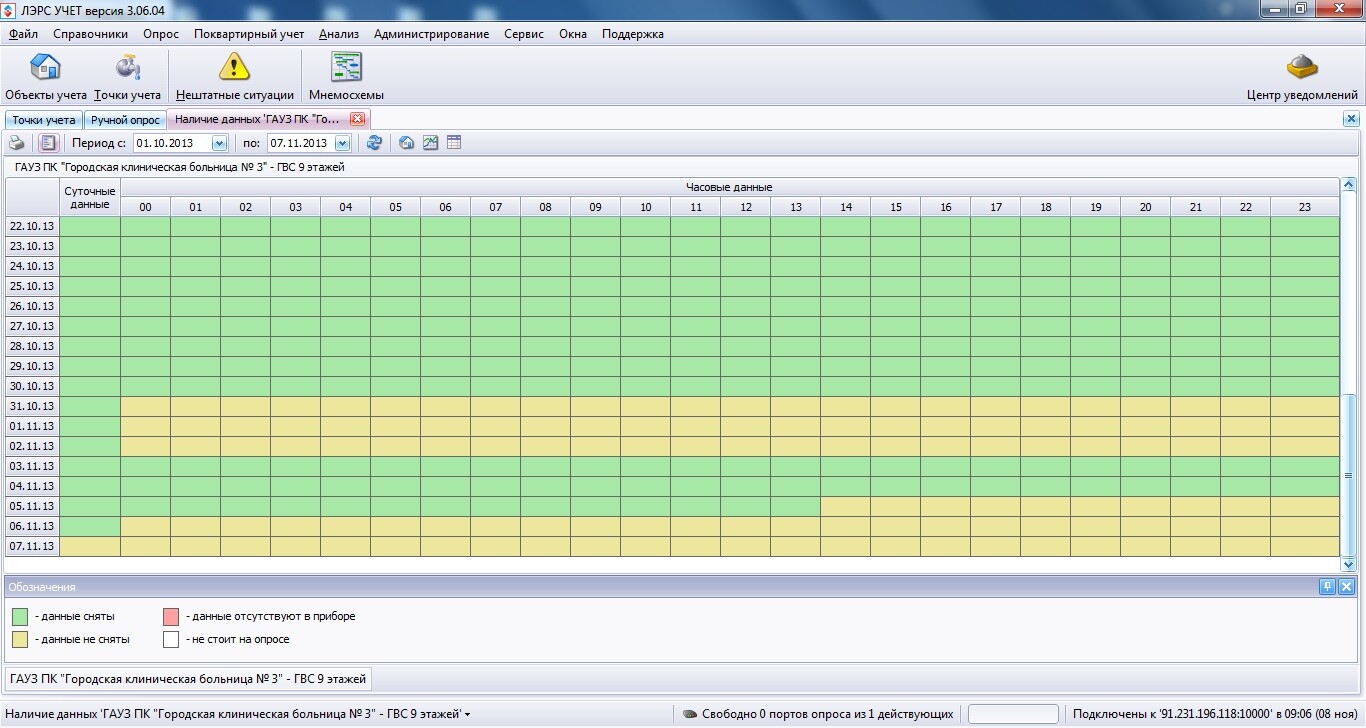Open the Справочники menu

(90, 34)
